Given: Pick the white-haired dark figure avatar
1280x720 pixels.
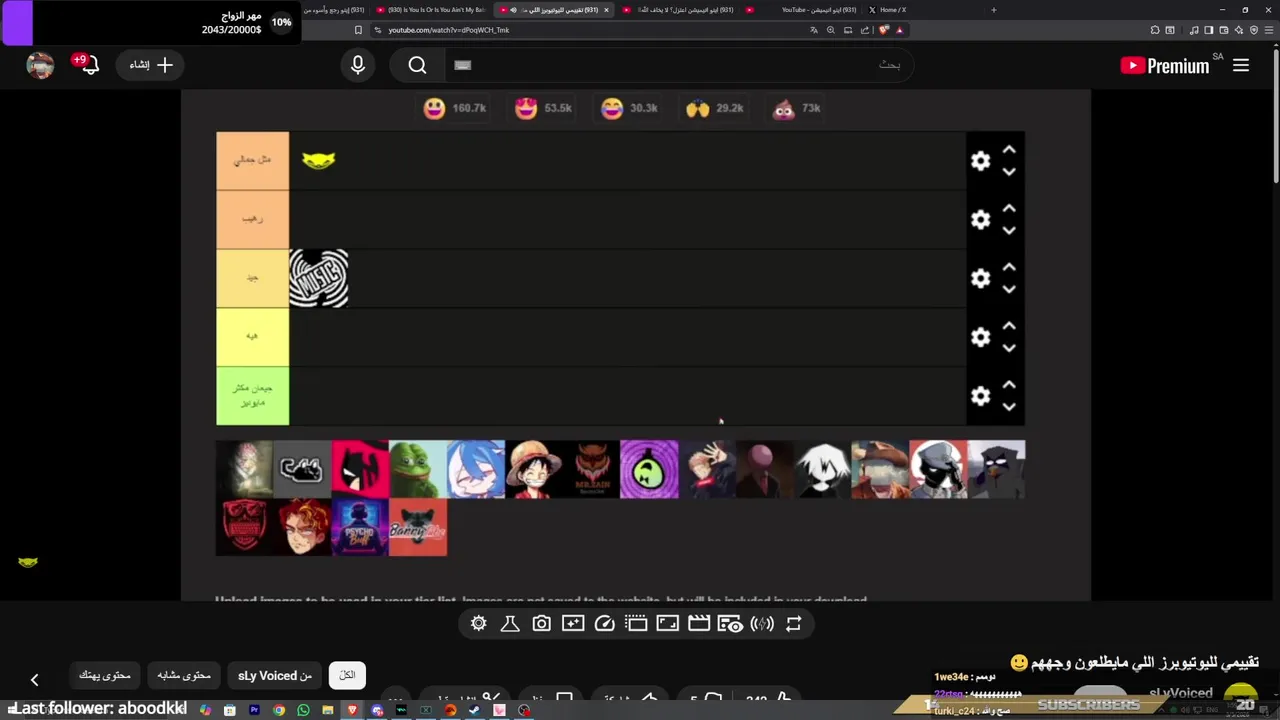Looking at the screenshot, I should tap(822, 469).
